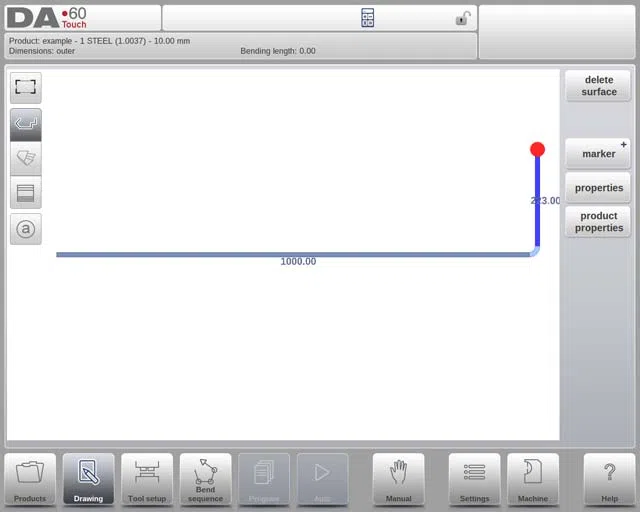Open the bend list table view icon
Image resolution: width=640 pixels, height=512 pixels.
click(x=26, y=193)
